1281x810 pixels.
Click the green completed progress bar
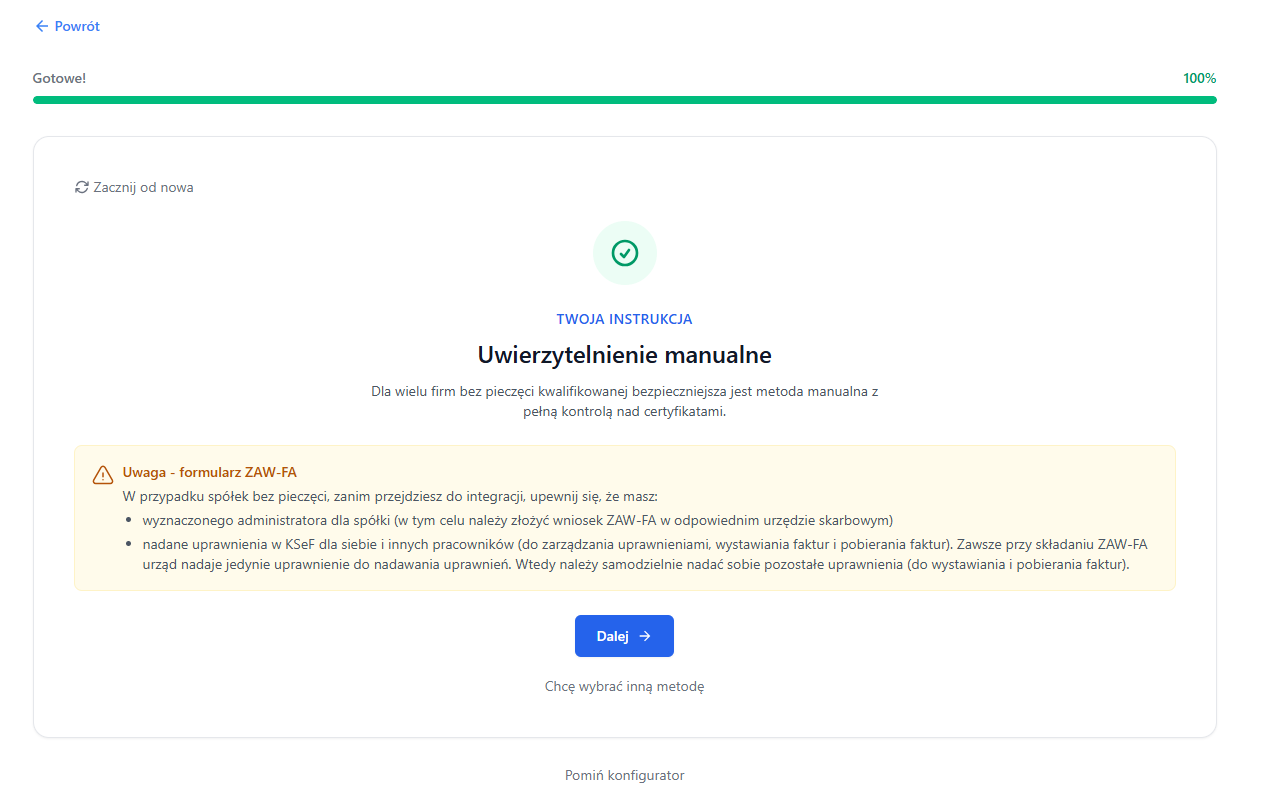coord(625,100)
